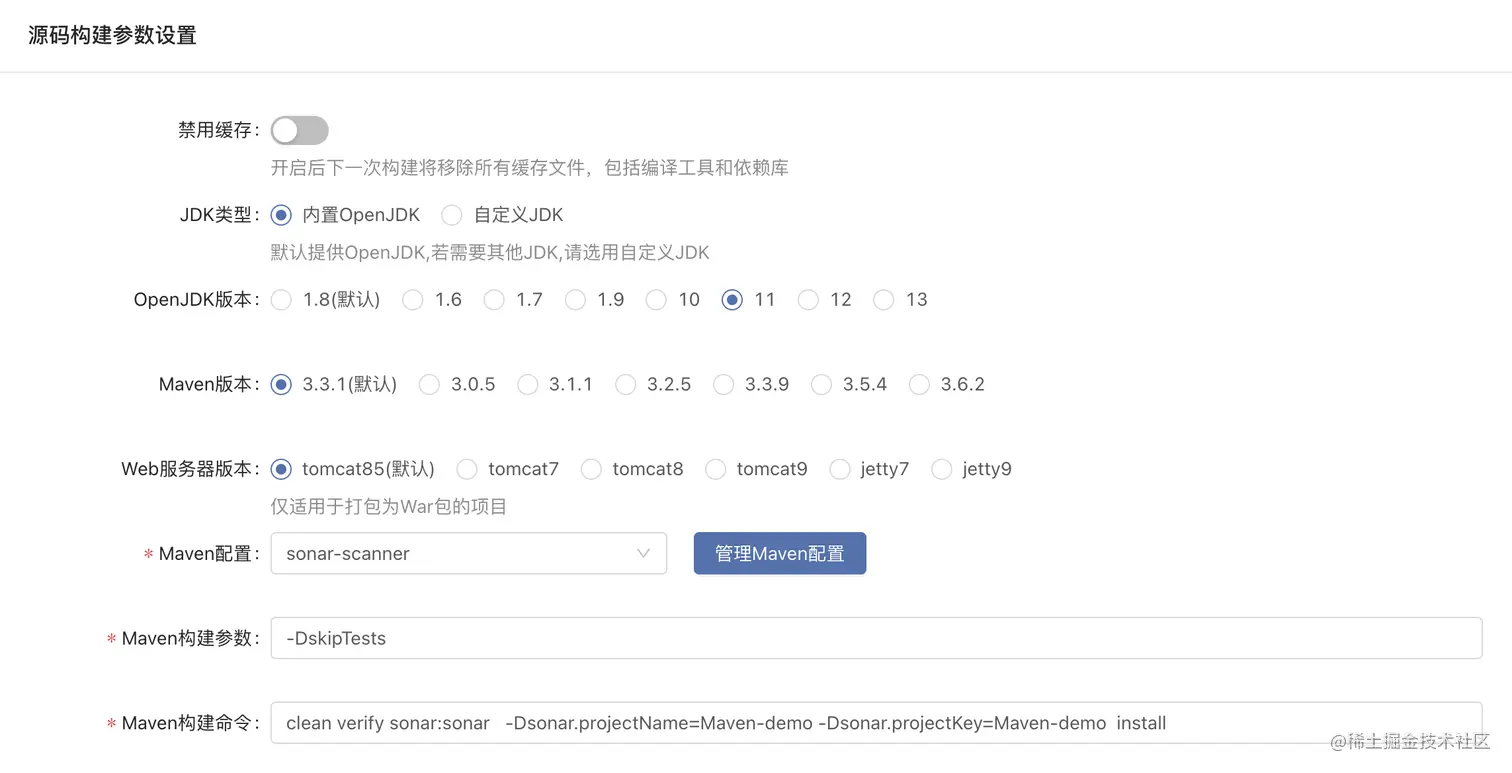Click the 开启后下一次构建 cache hint text

point(530,168)
